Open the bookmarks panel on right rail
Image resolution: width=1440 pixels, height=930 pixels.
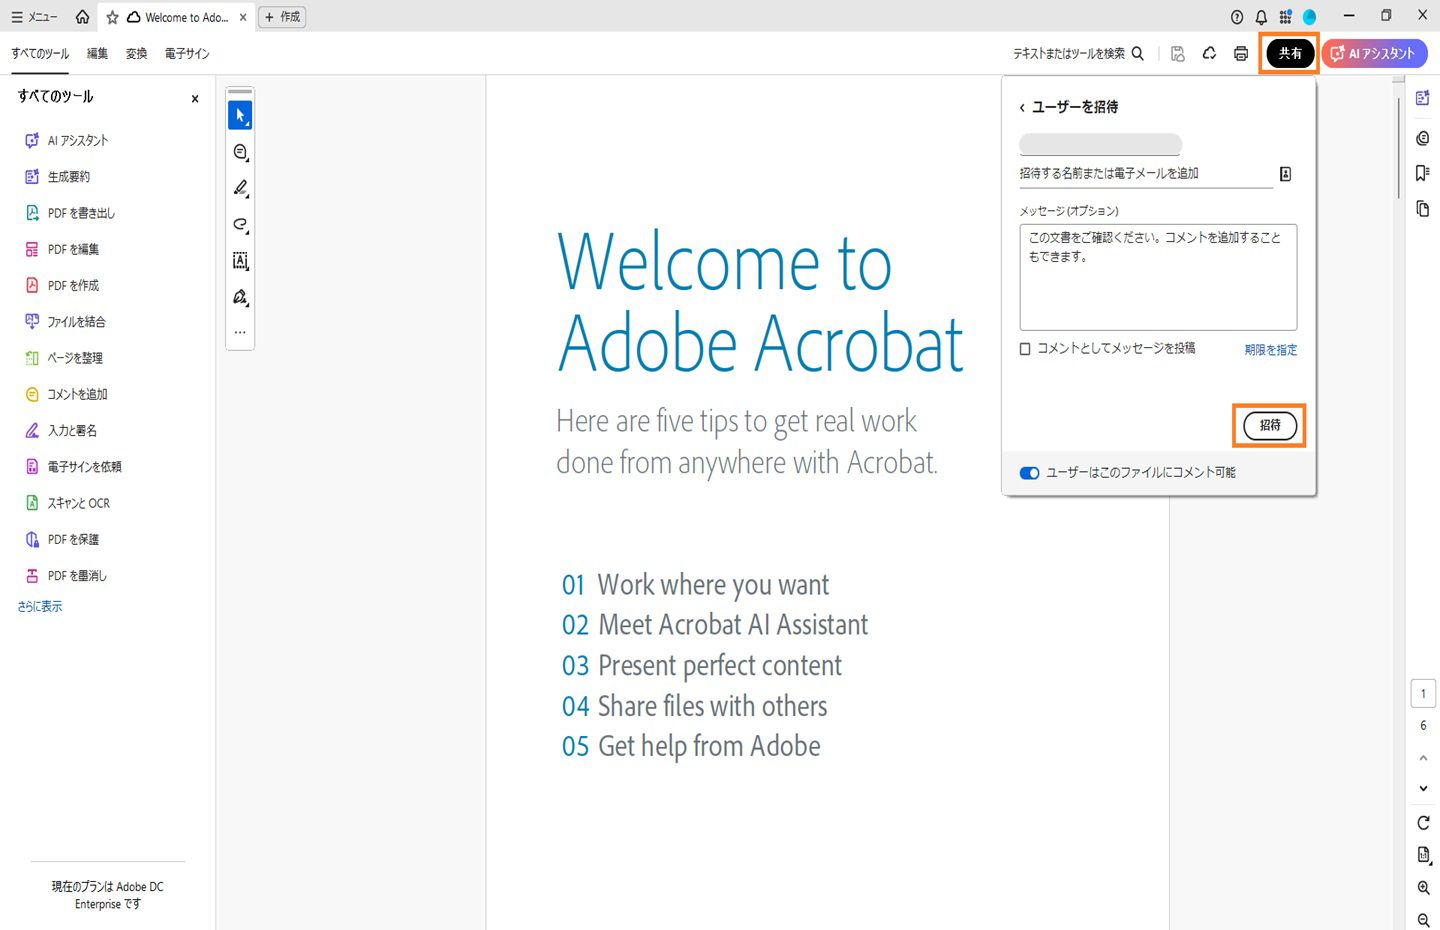1423,173
